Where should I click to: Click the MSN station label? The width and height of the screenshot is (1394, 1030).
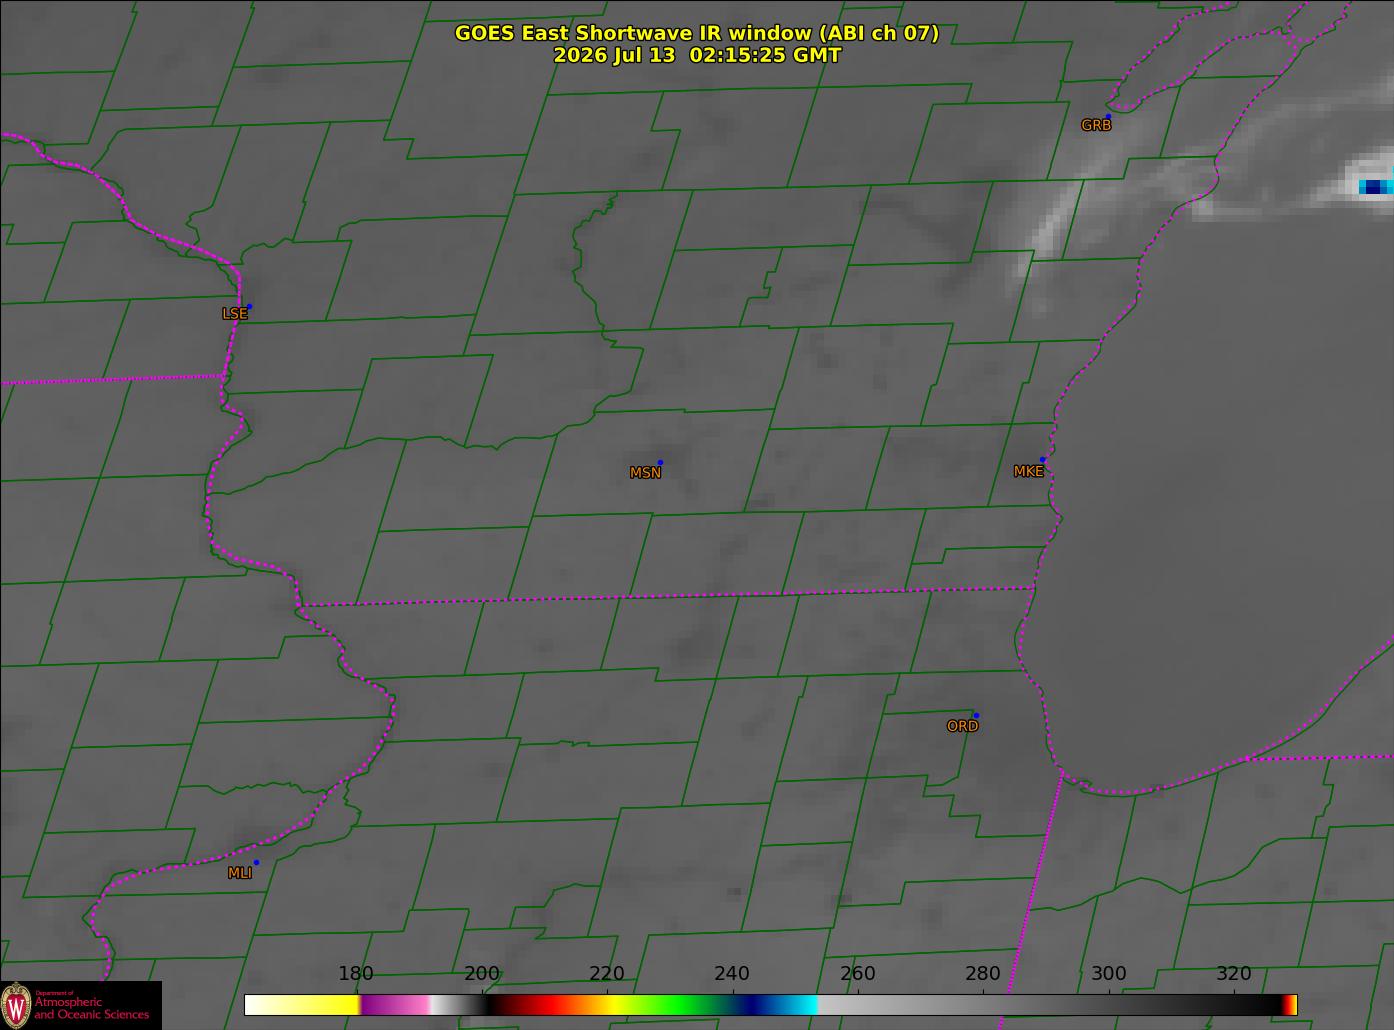[645, 473]
